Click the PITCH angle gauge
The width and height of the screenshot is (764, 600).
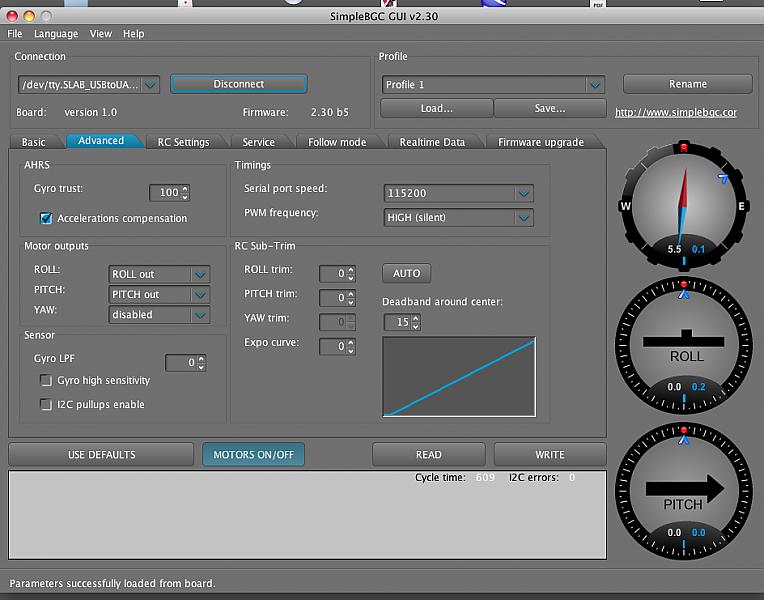pos(684,491)
